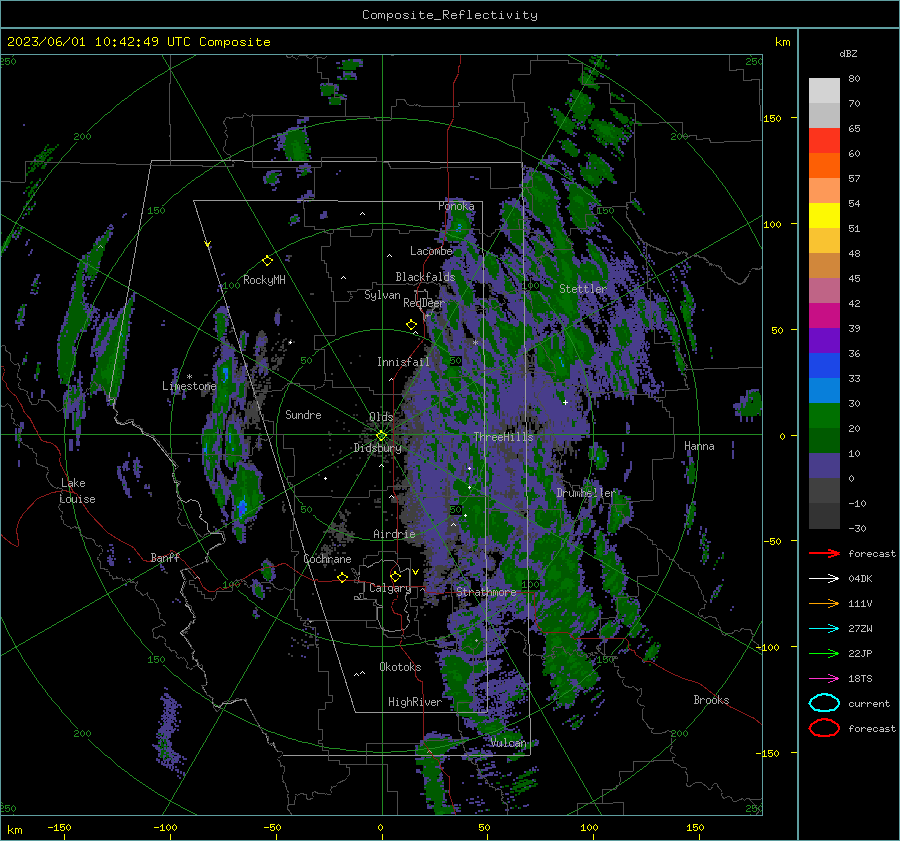
Task: Click the 04DK legend text
Action: tap(860, 579)
